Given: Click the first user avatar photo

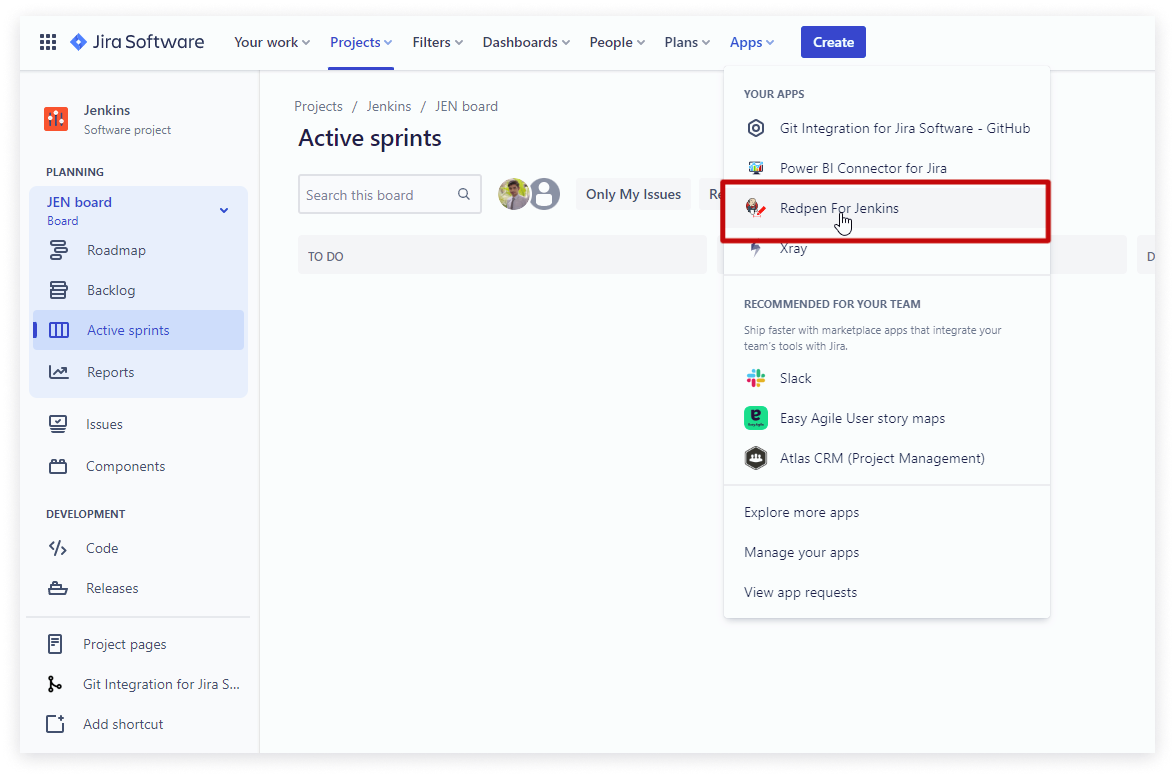Looking at the screenshot, I should point(513,194).
